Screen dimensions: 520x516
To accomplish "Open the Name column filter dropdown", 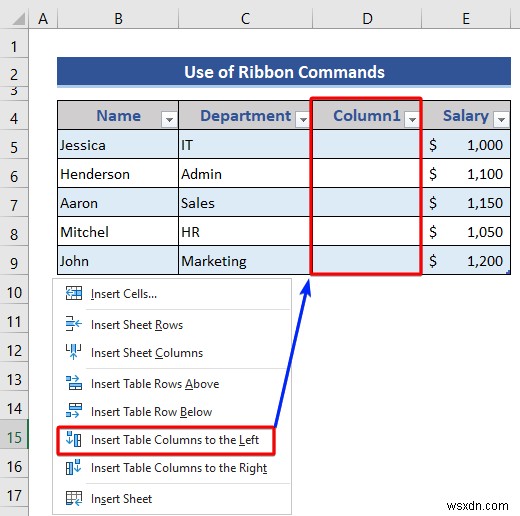I will [x=169, y=119].
